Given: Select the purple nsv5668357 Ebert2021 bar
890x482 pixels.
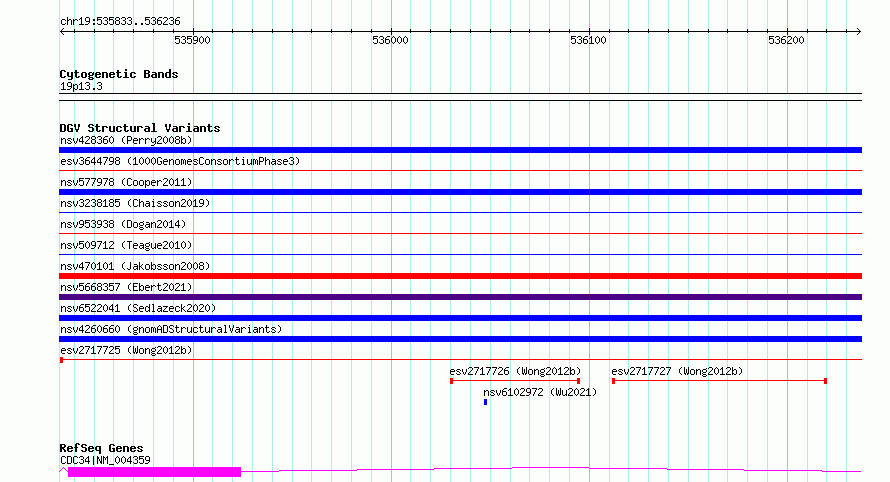Looking at the screenshot, I should point(460,297).
